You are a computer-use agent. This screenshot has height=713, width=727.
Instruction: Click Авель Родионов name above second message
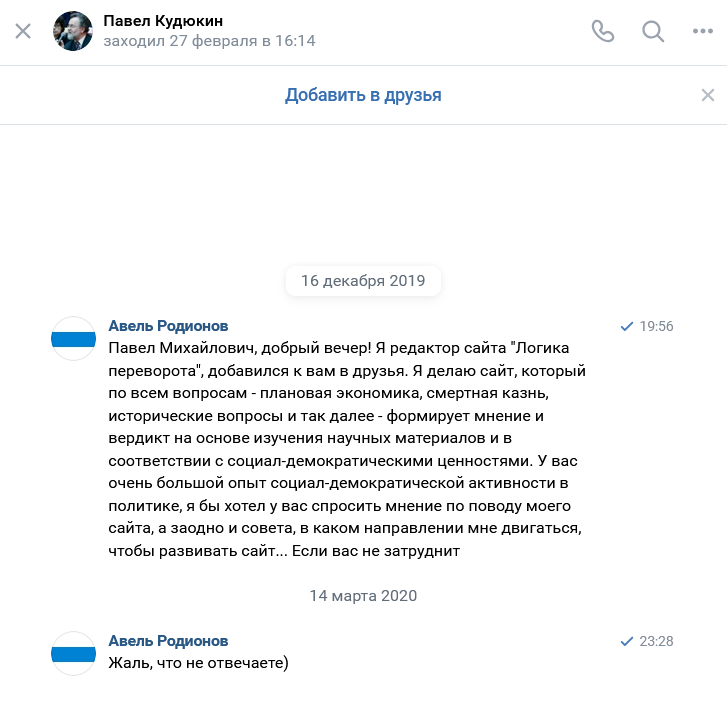tap(168, 641)
